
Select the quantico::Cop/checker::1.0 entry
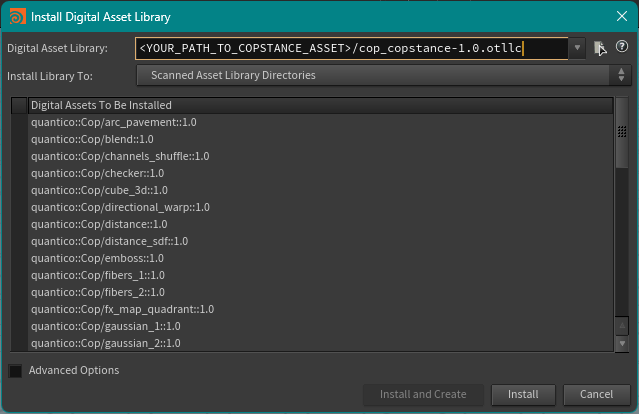[97, 173]
